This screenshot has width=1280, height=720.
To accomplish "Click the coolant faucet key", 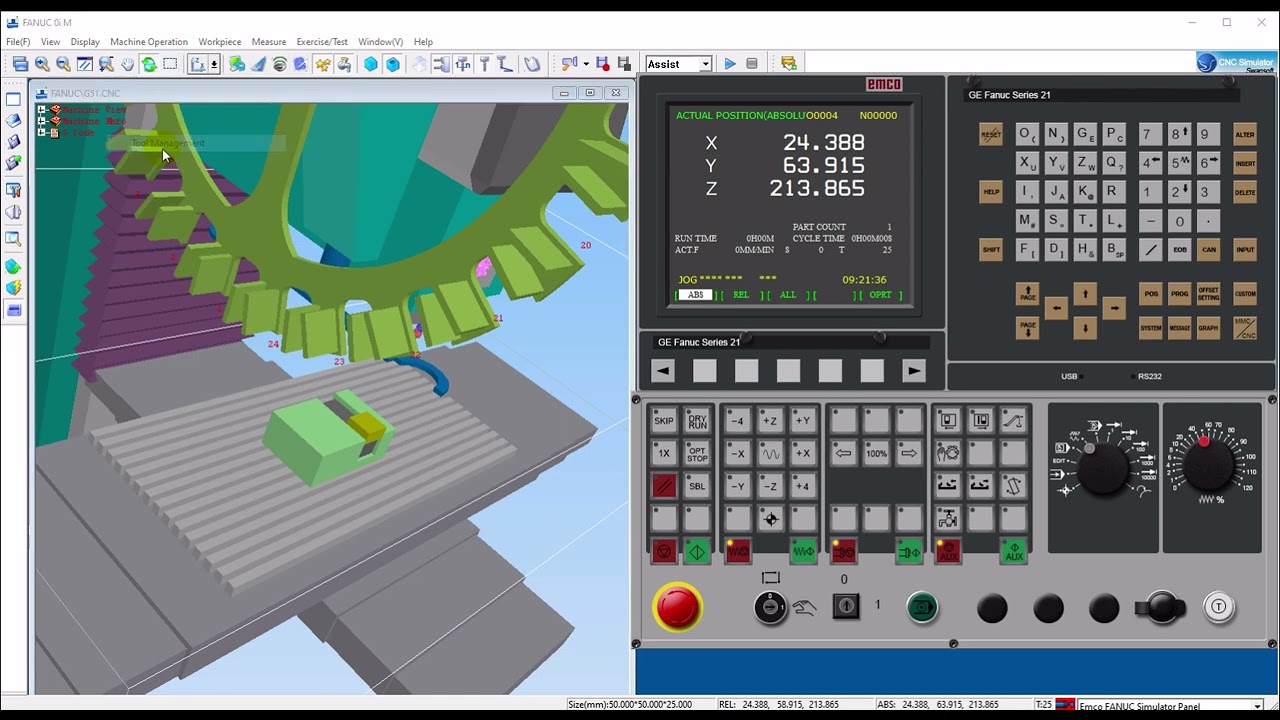I will click(x=948, y=519).
